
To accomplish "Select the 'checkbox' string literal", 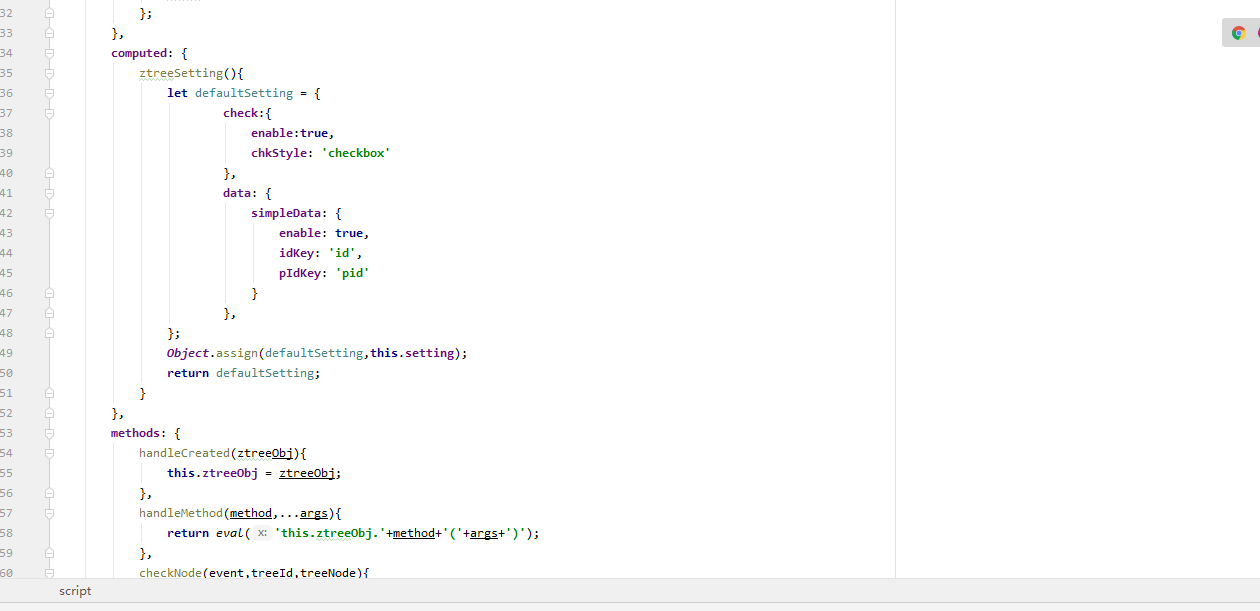I will coord(358,152).
